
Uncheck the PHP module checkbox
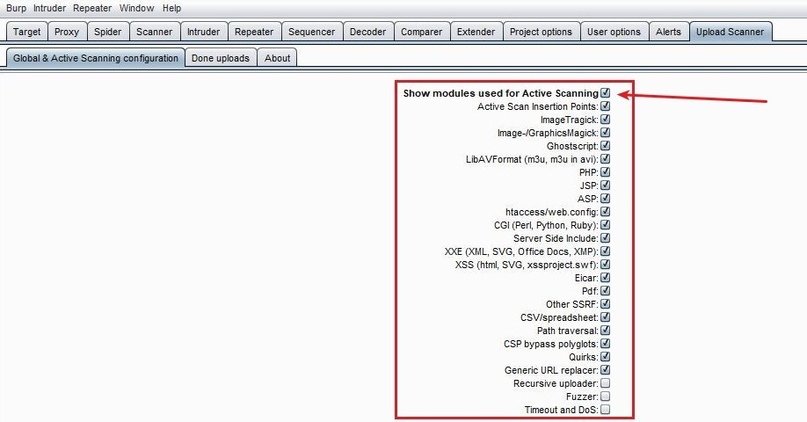pos(606,172)
